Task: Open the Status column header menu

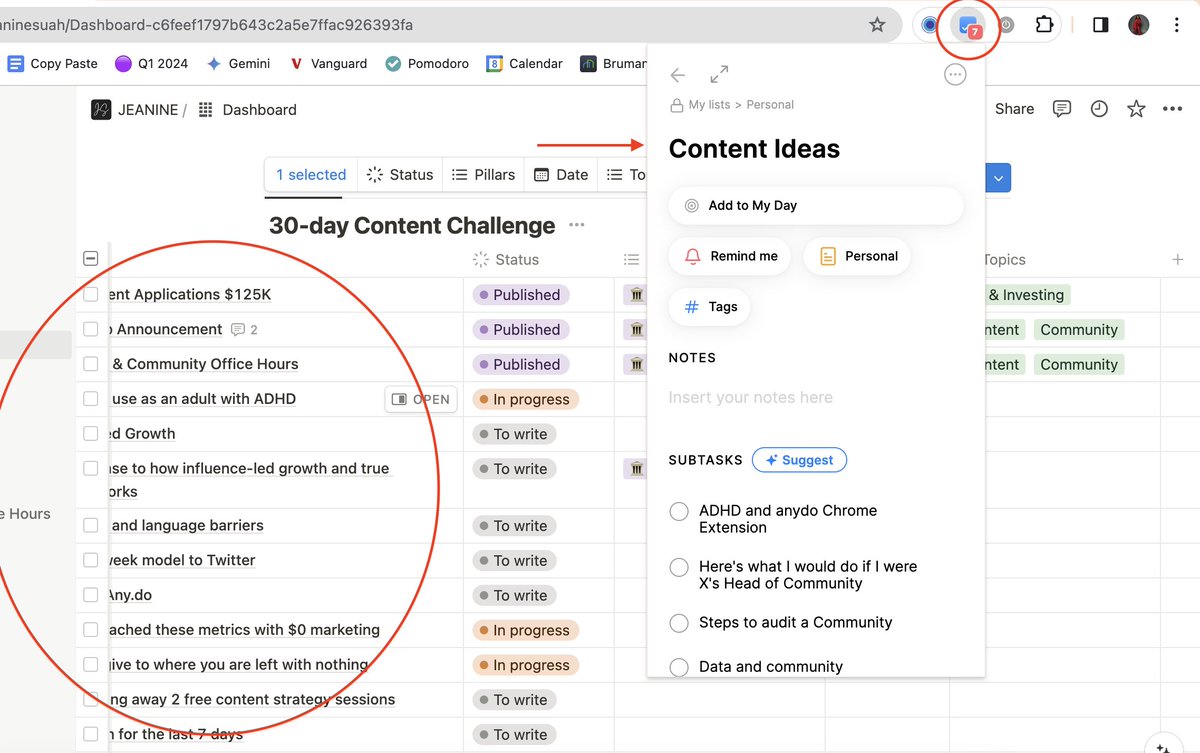Action: 505,260
